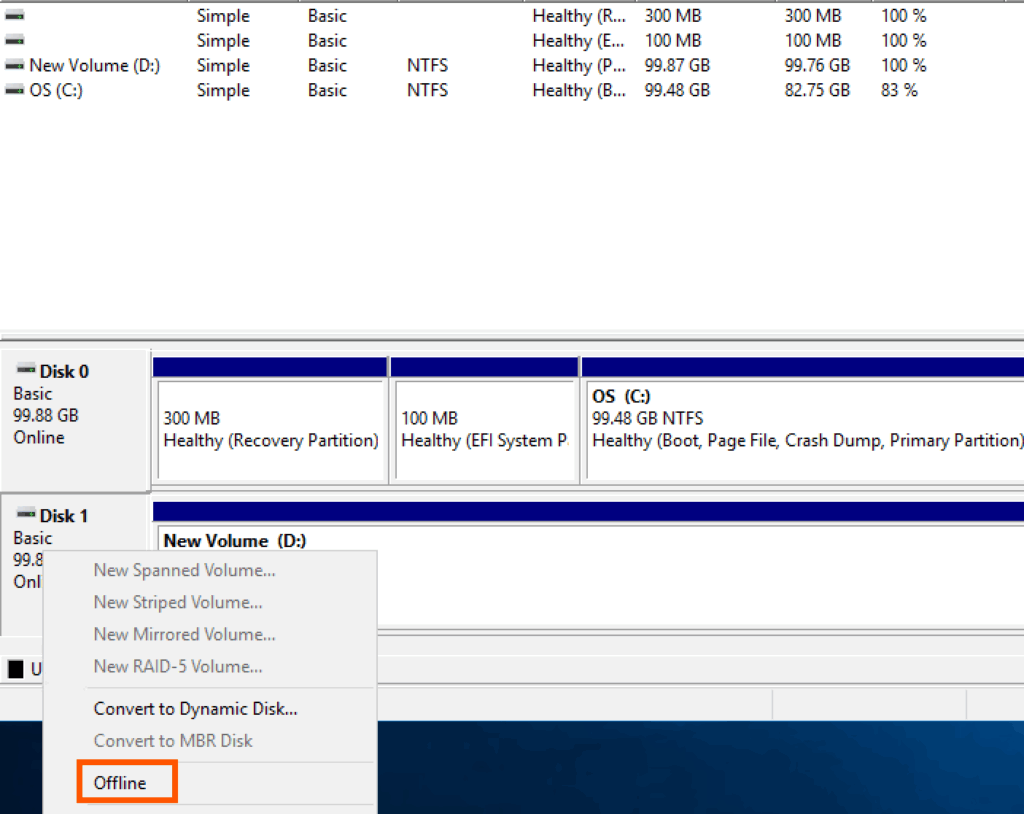Click the OS (C:) name in volume list
The height and width of the screenshot is (814, 1024).
tap(56, 90)
